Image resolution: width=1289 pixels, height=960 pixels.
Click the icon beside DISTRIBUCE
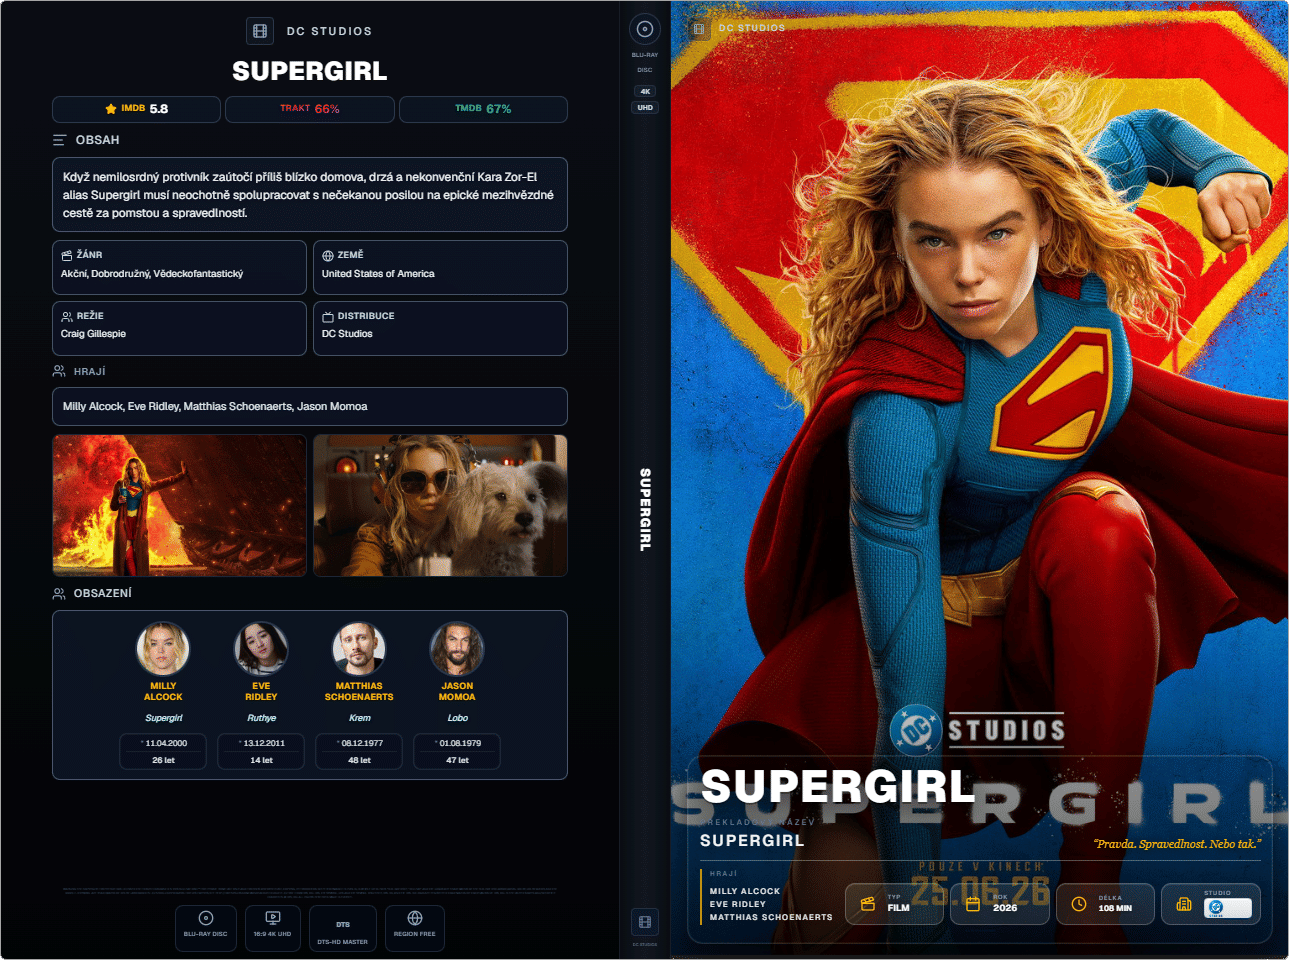click(328, 317)
